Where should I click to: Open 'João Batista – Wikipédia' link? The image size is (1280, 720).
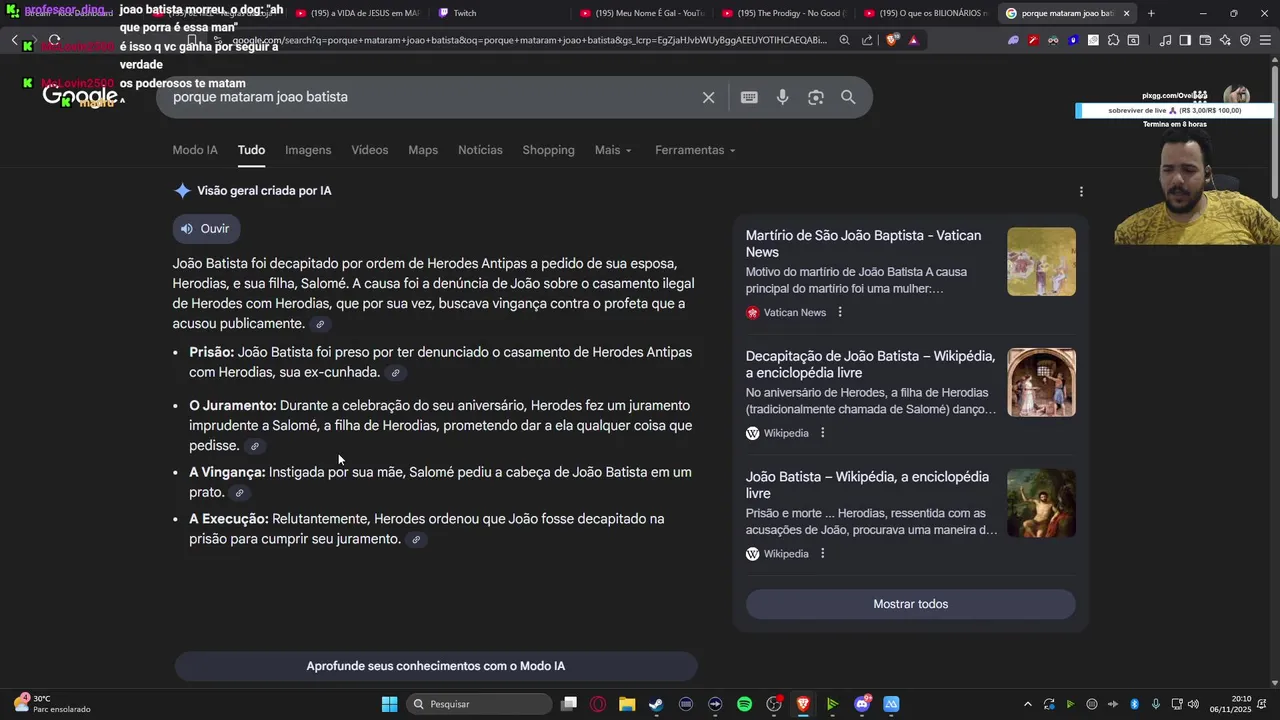(867, 485)
